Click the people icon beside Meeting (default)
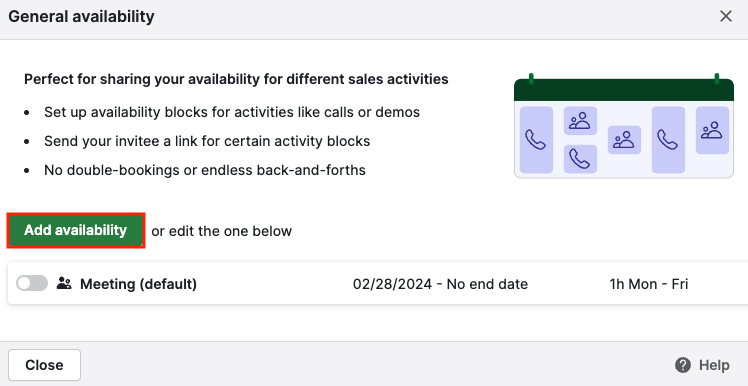Viewport: 748px width, 386px height. tap(64, 283)
